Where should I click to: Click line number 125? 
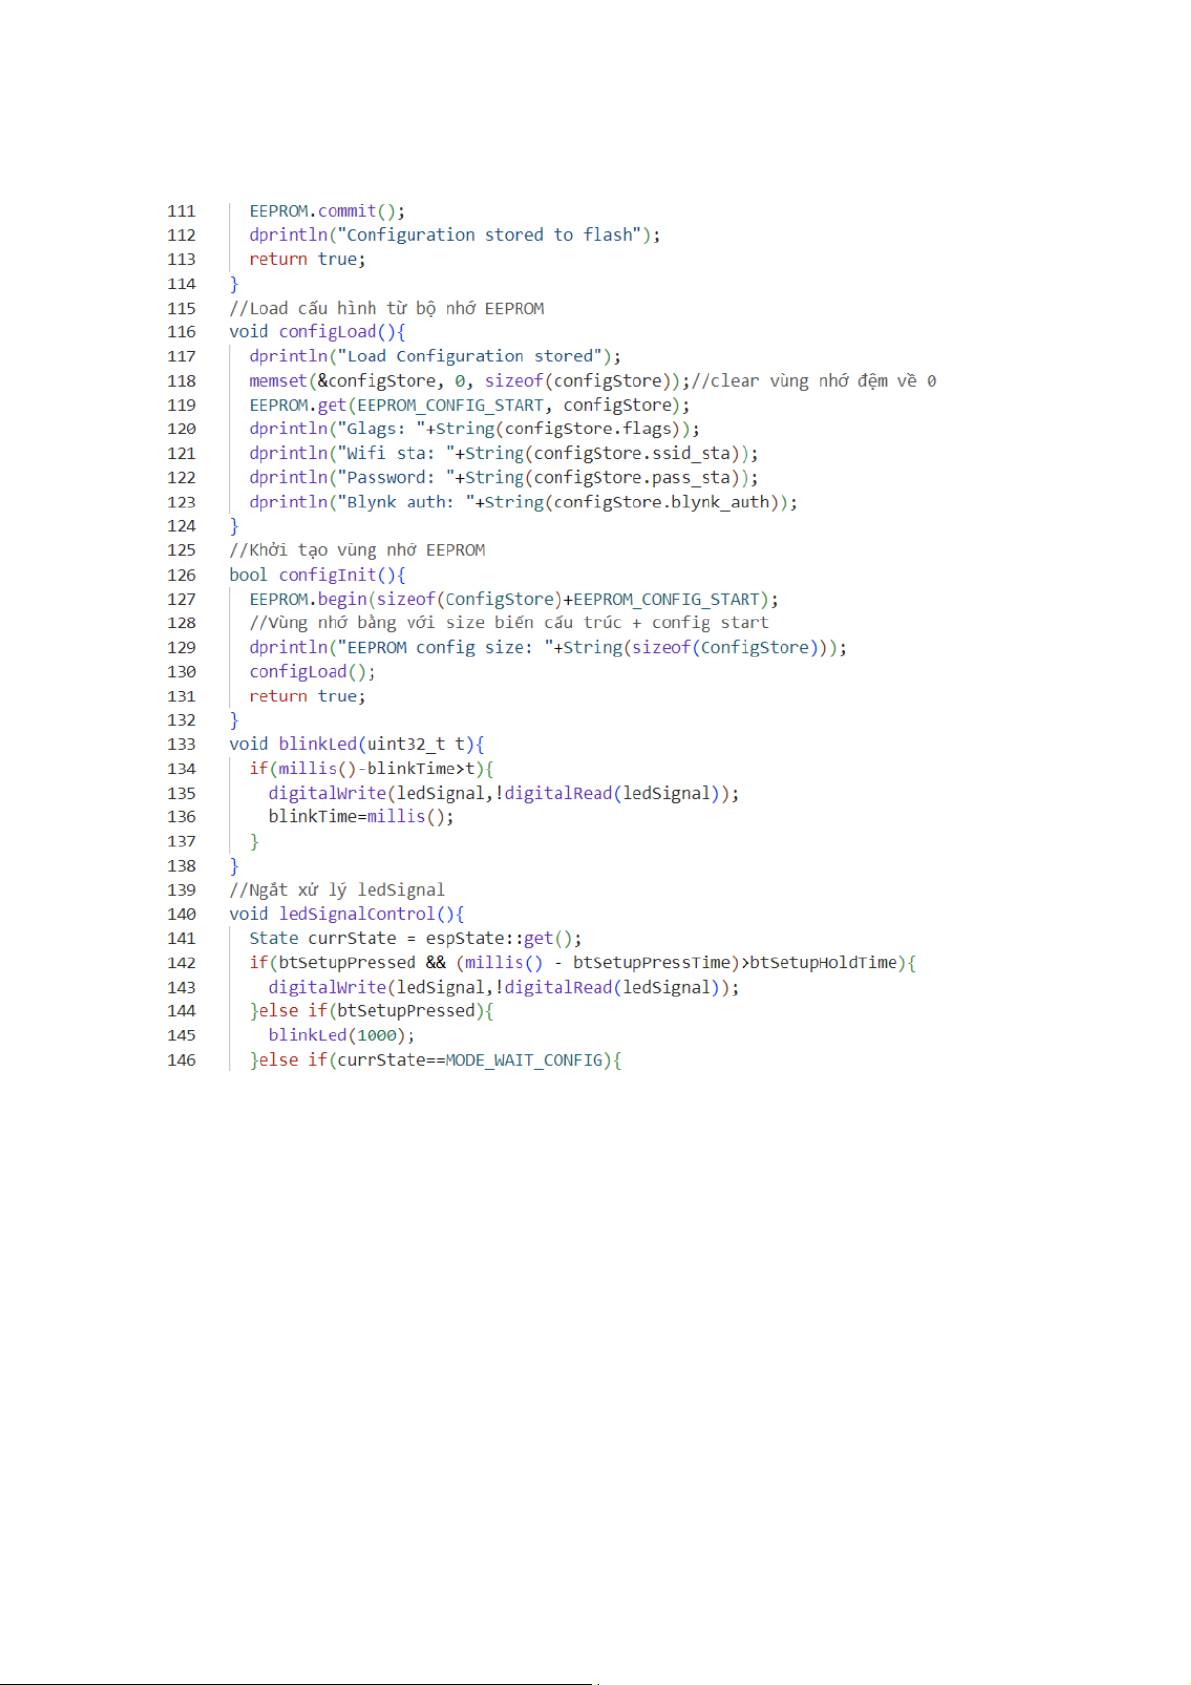[181, 550]
